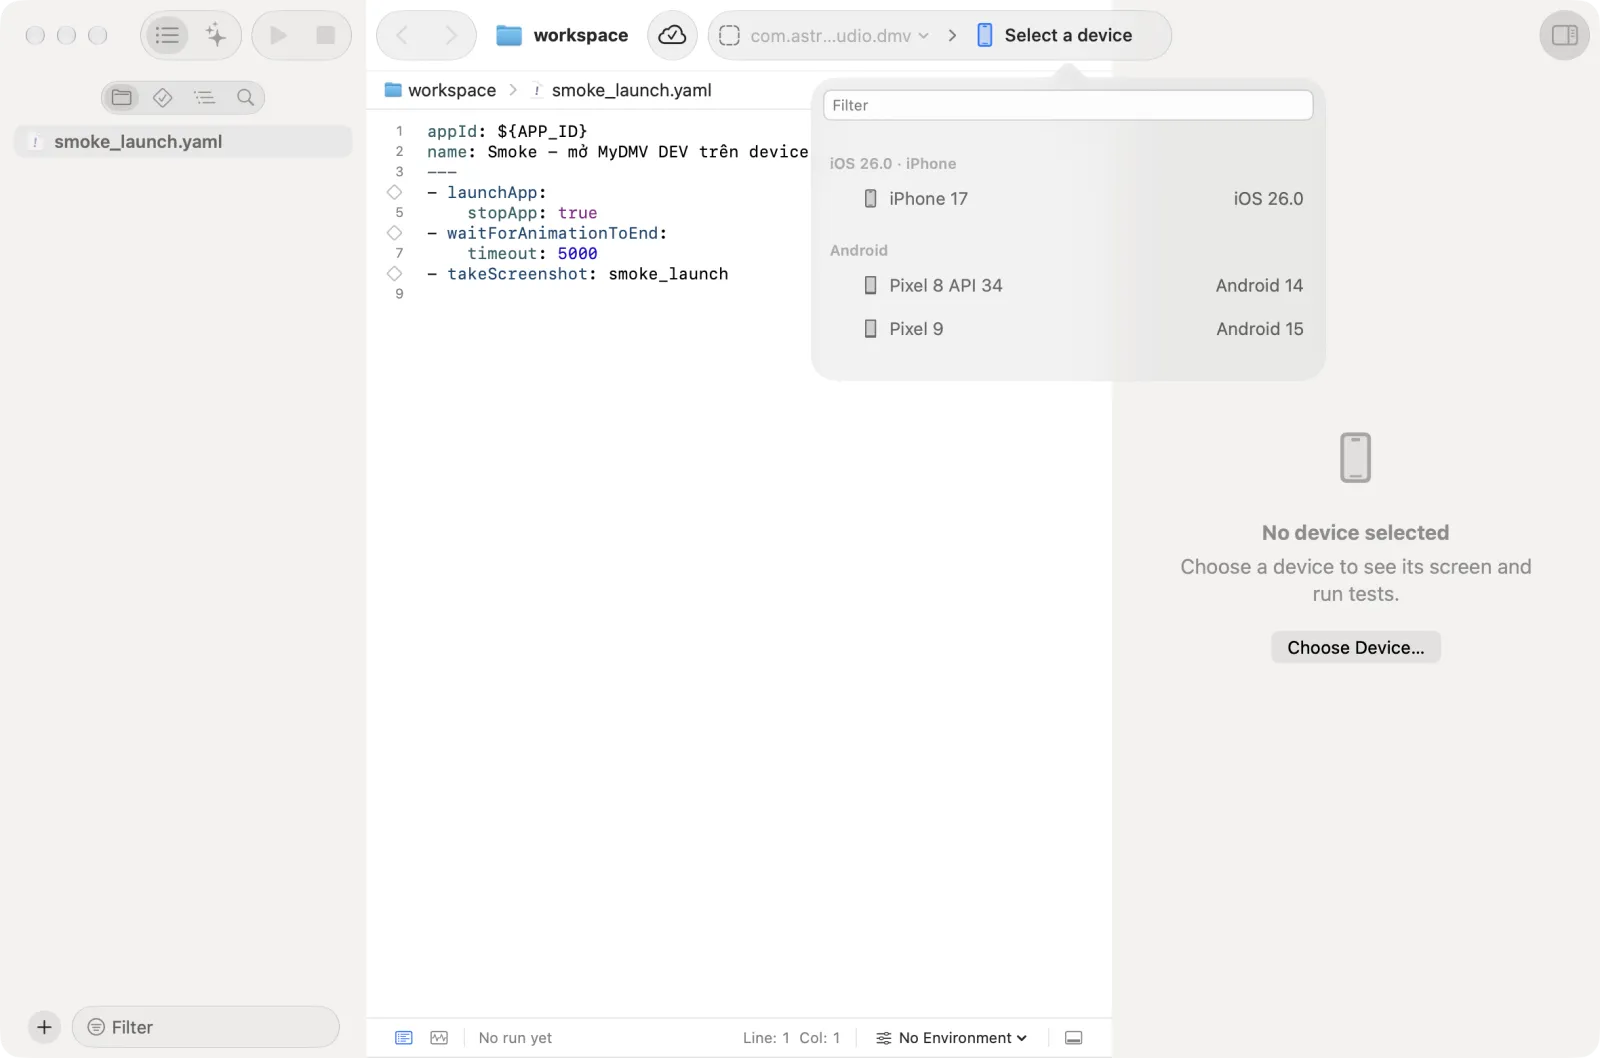Click smoke_launch.yaml breadcrumb

tap(622, 90)
